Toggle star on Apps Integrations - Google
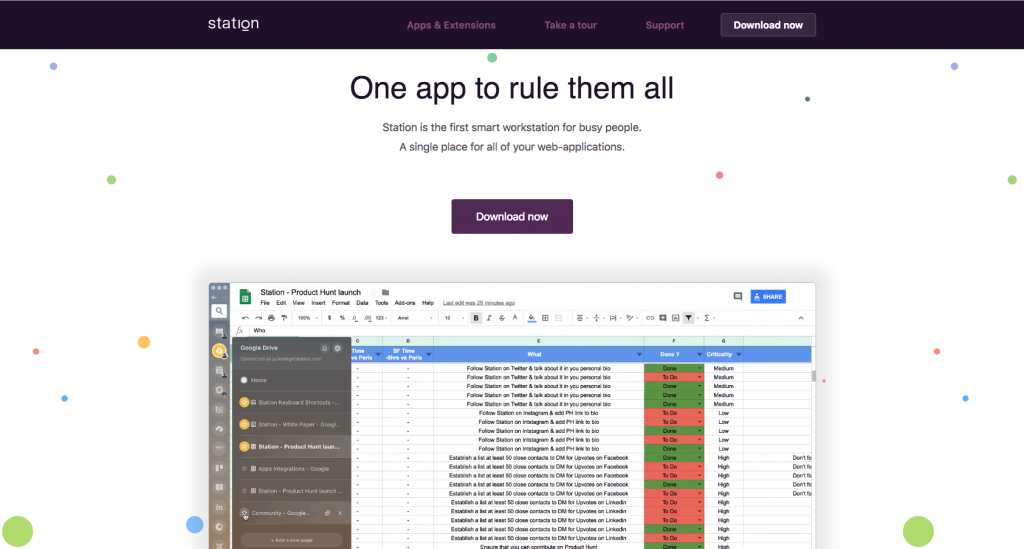1024x549 pixels. click(244, 469)
